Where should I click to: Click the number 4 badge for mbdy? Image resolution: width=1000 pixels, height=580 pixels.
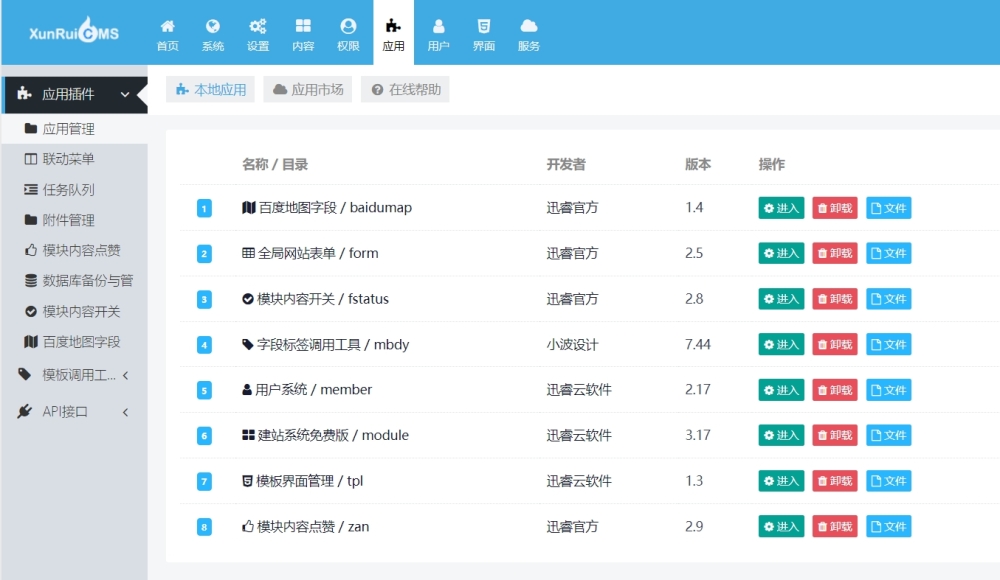204,345
